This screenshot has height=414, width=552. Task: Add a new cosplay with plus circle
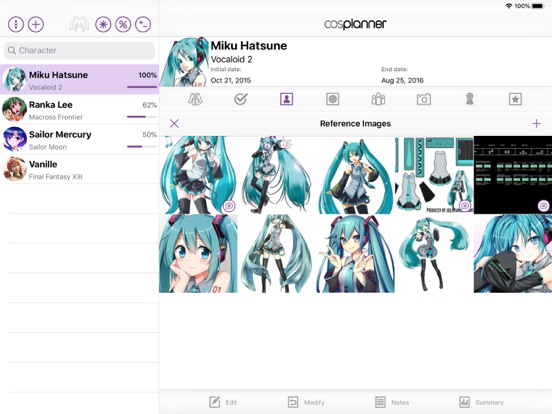[x=36, y=24]
